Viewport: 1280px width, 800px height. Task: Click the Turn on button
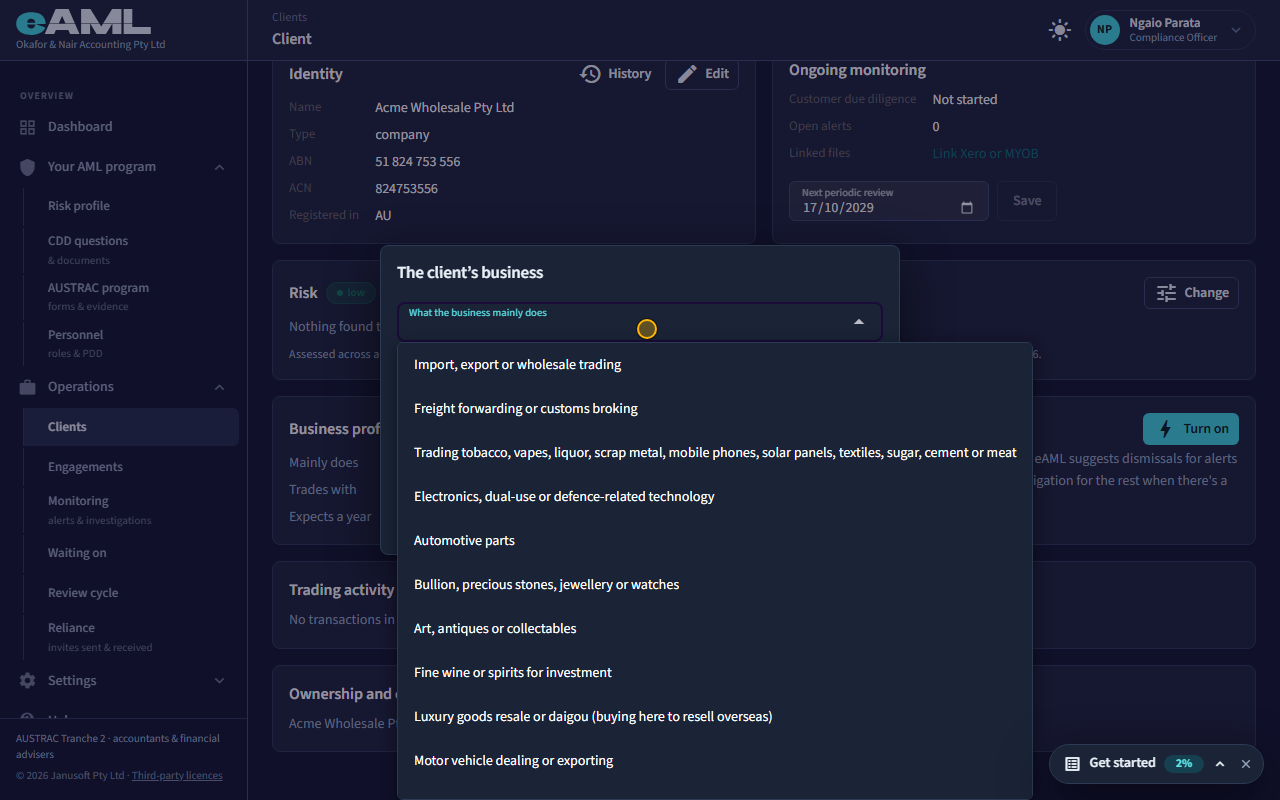click(1191, 429)
